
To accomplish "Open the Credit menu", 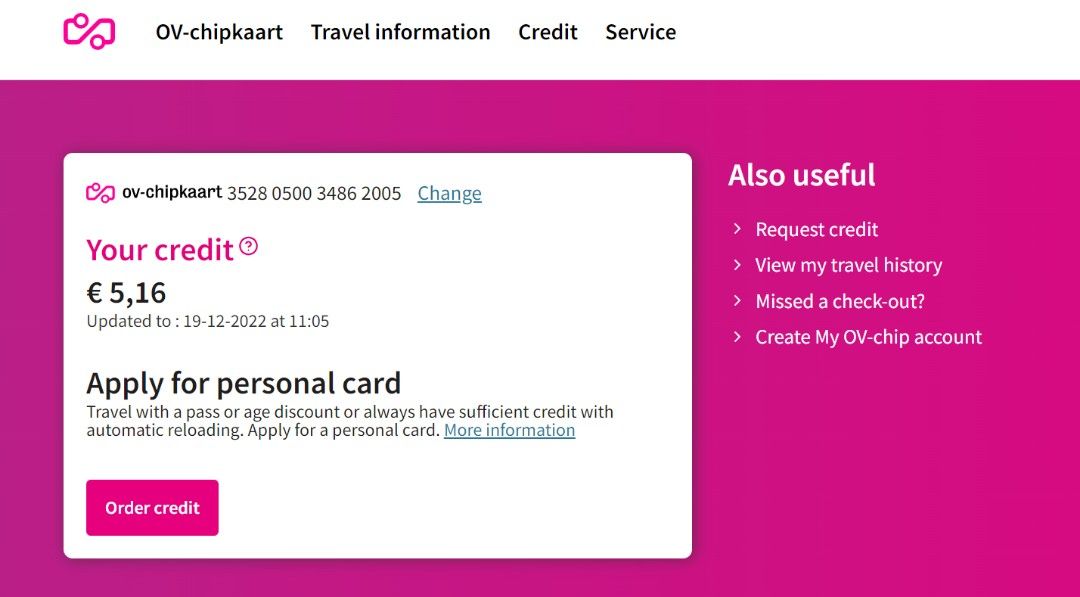I will (x=548, y=32).
